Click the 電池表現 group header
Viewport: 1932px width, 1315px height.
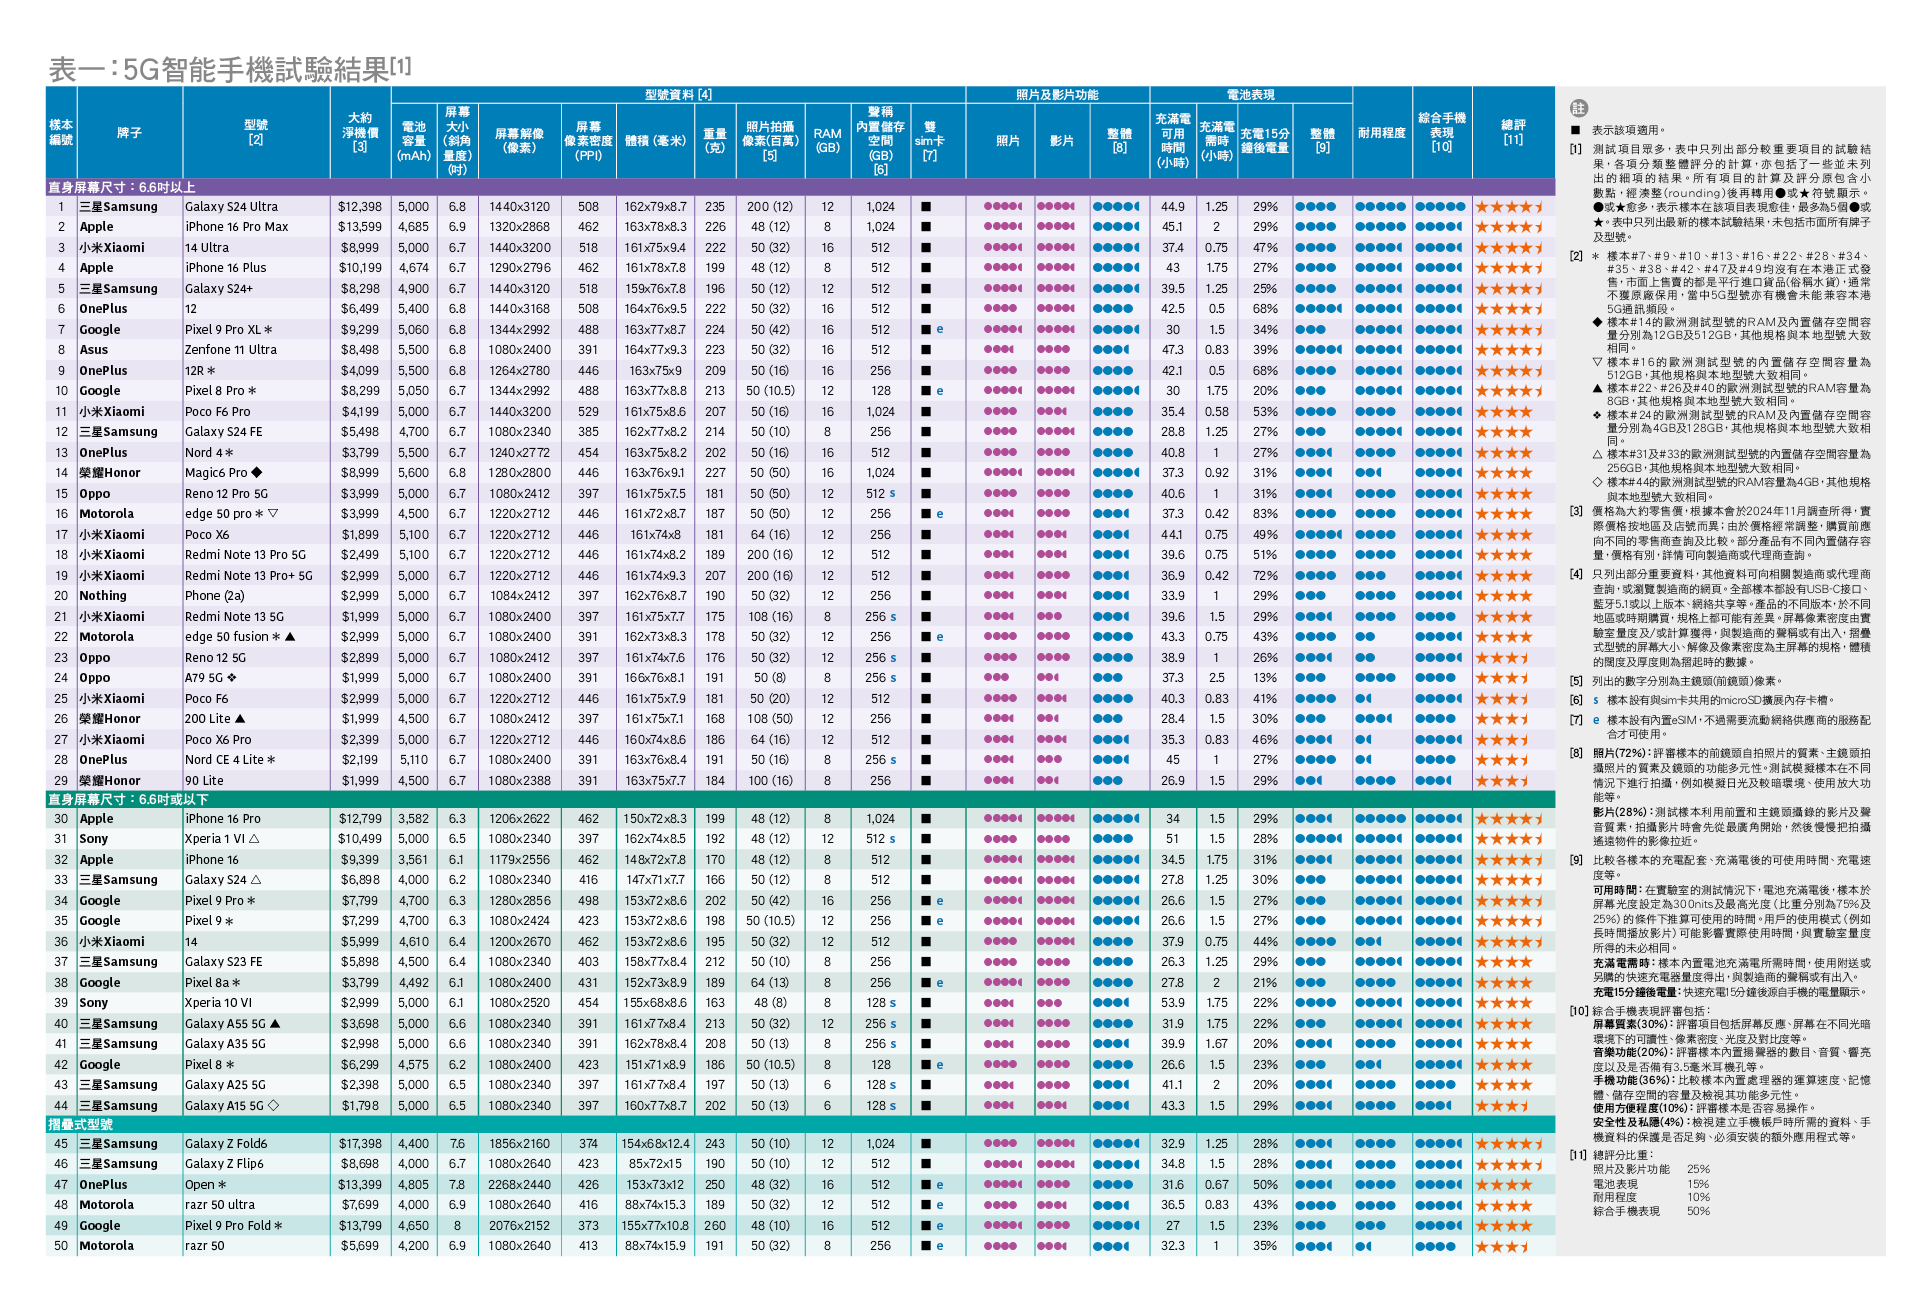click(1251, 95)
